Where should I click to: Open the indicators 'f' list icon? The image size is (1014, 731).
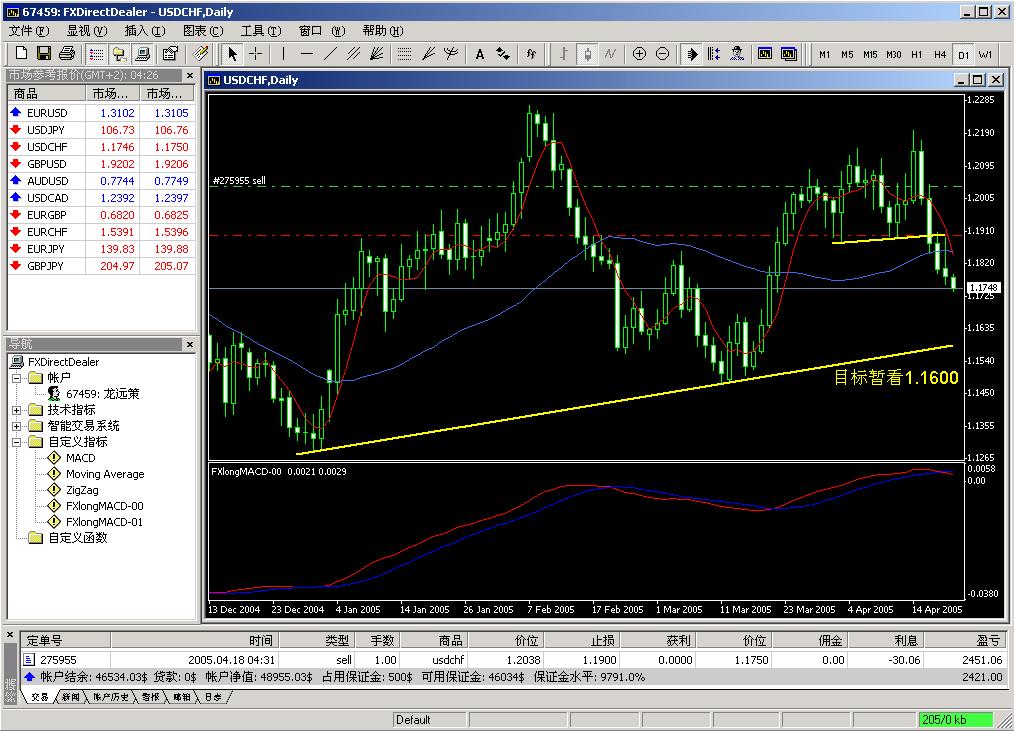click(x=531, y=54)
